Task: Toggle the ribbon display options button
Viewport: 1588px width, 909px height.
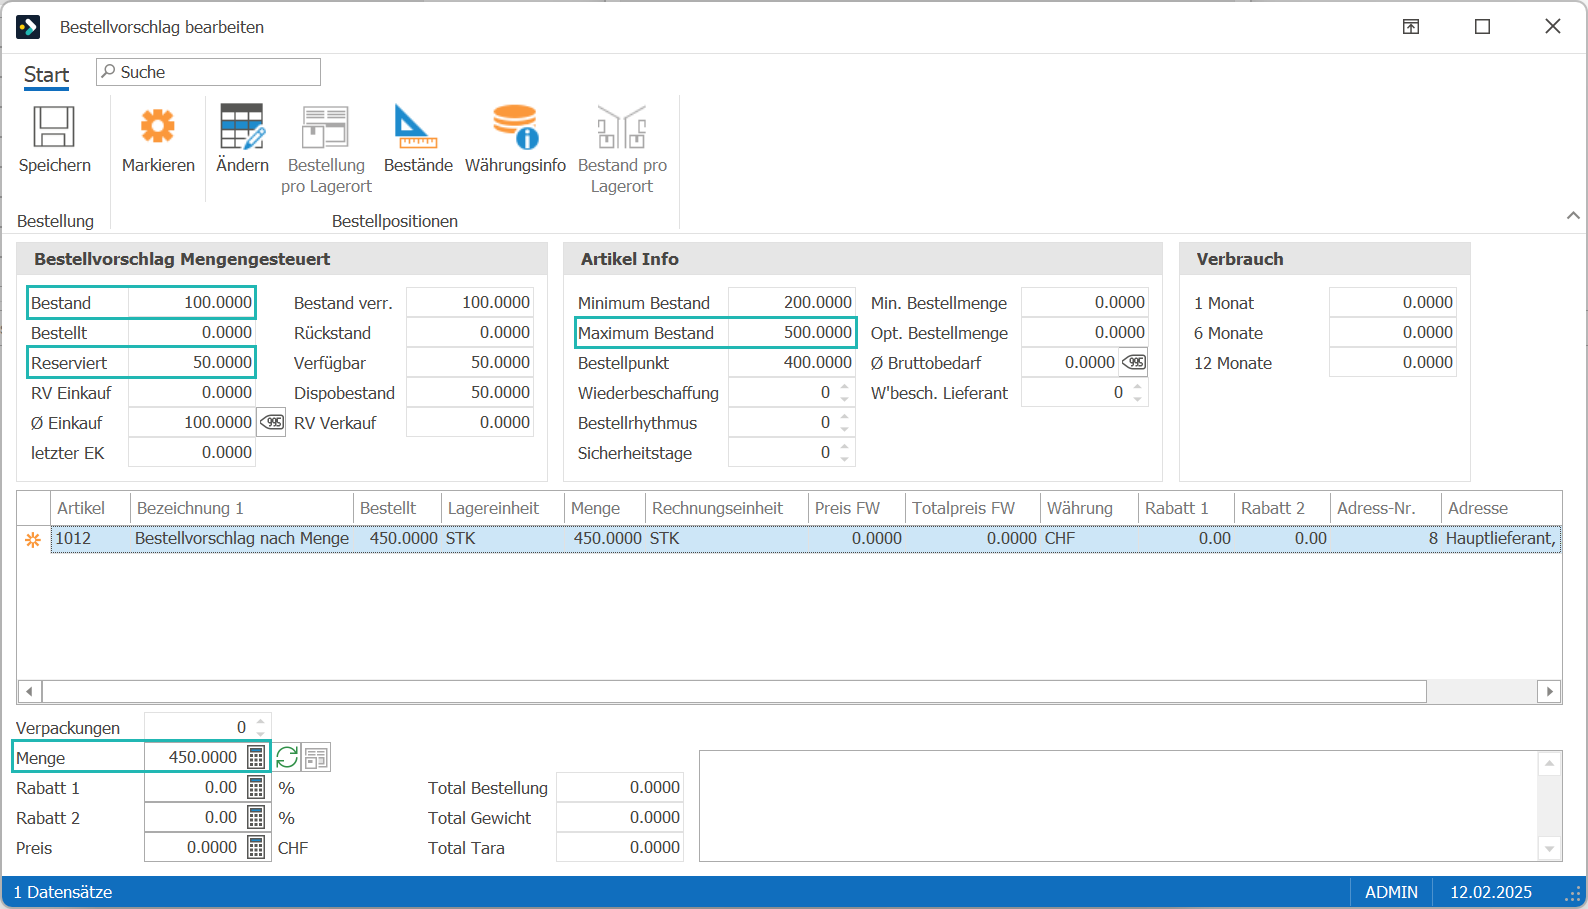Action: click(1411, 27)
